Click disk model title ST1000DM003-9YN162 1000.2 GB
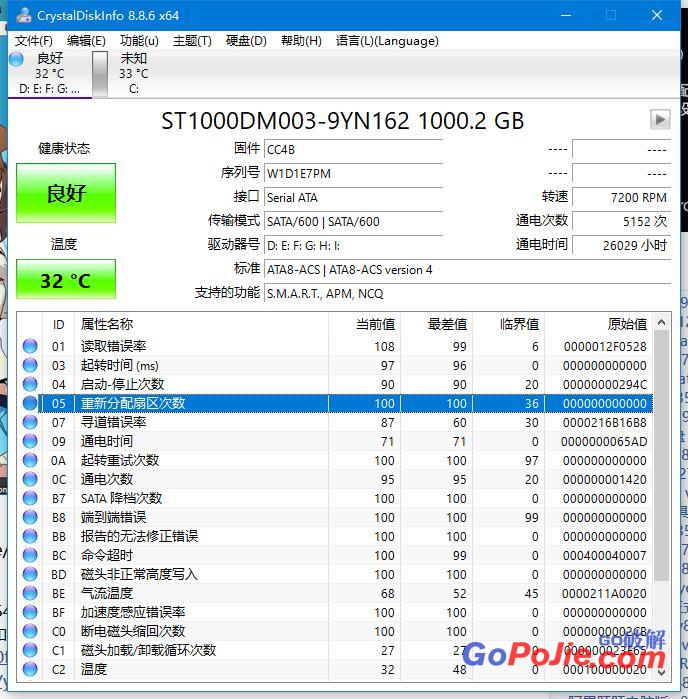This screenshot has height=699, width=688. coord(342,121)
